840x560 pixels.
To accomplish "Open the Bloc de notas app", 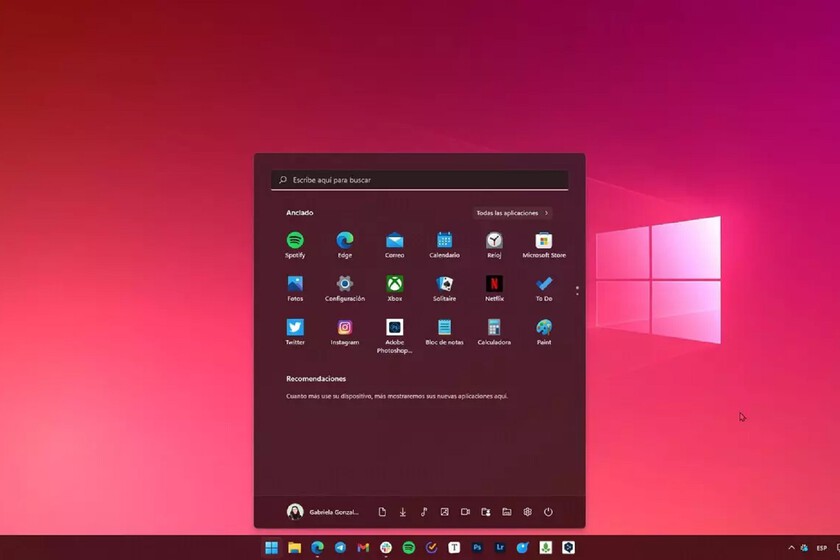I will pos(445,328).
